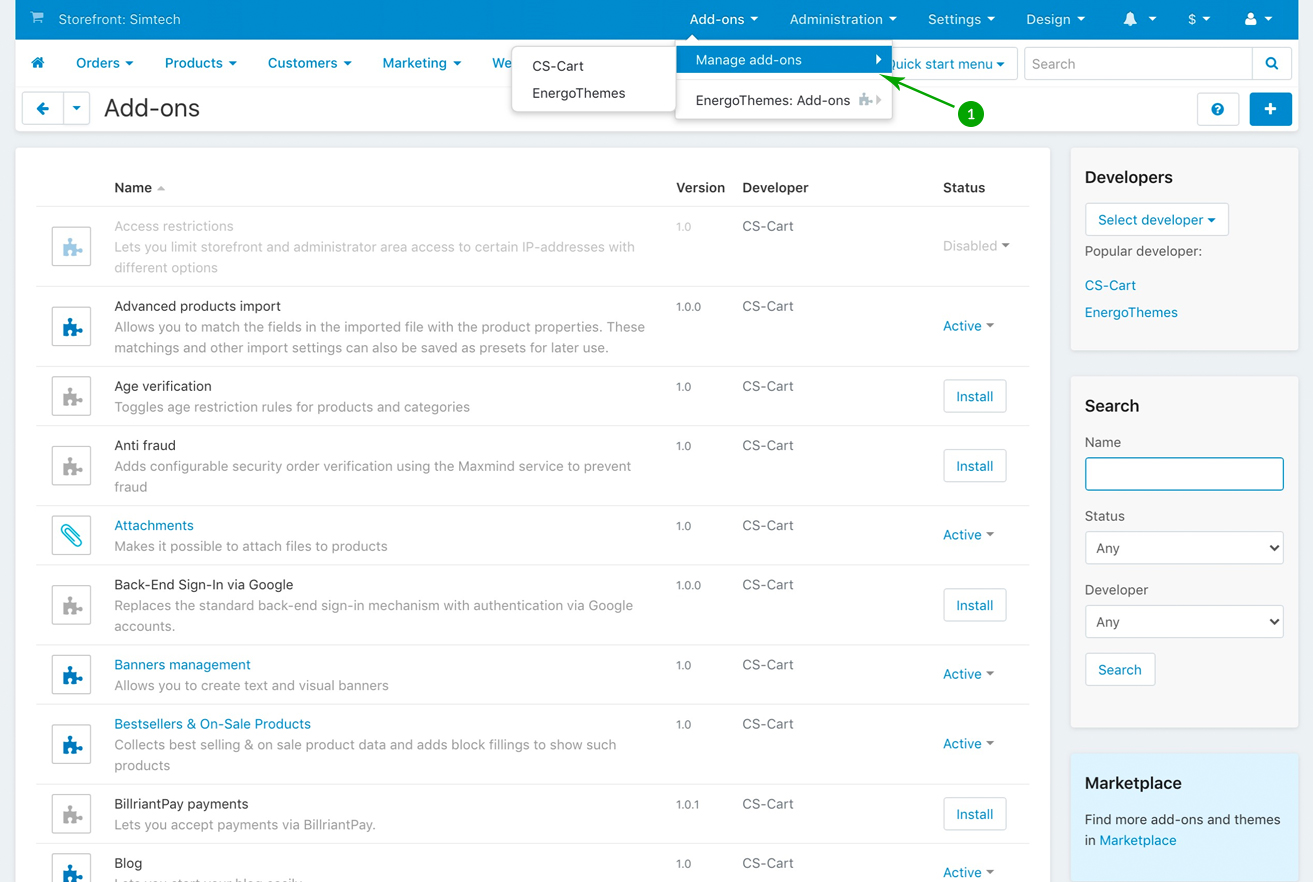1313x882 pixels.
Task: Install the Age verification add-on
Action: pyautogui.click(x=974, y=397)
